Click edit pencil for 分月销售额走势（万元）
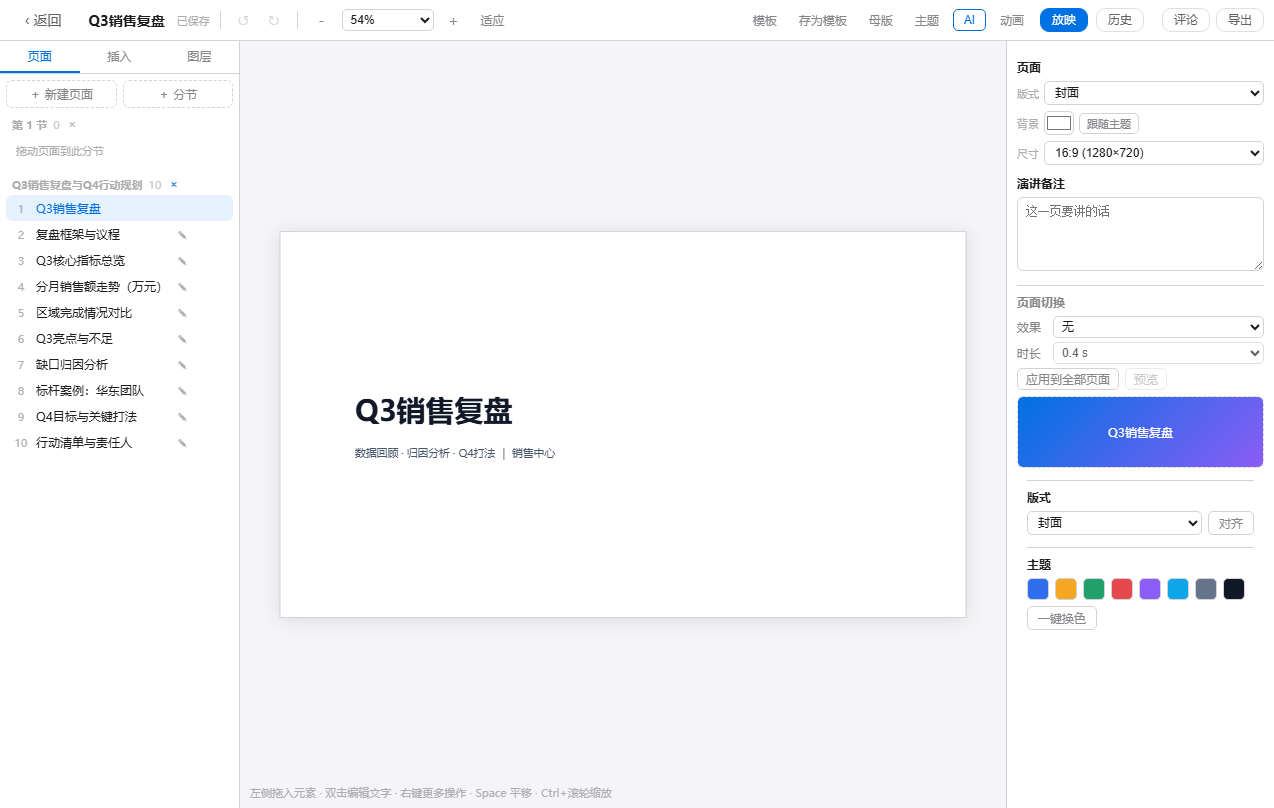This screenshot has width=1274, height=808. [x=182, y=287]
